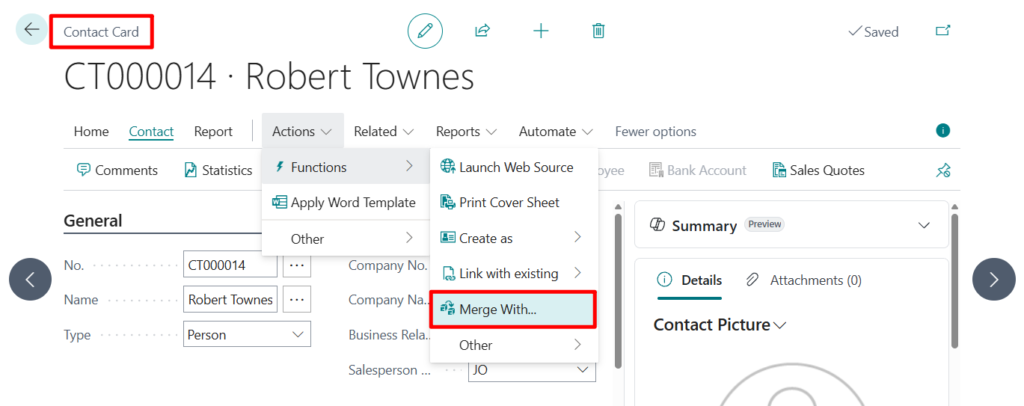Open the Salesperson code dropdown
This screenshot has height=406, width=1024.
pyautogui.click(x=583, y=370)
